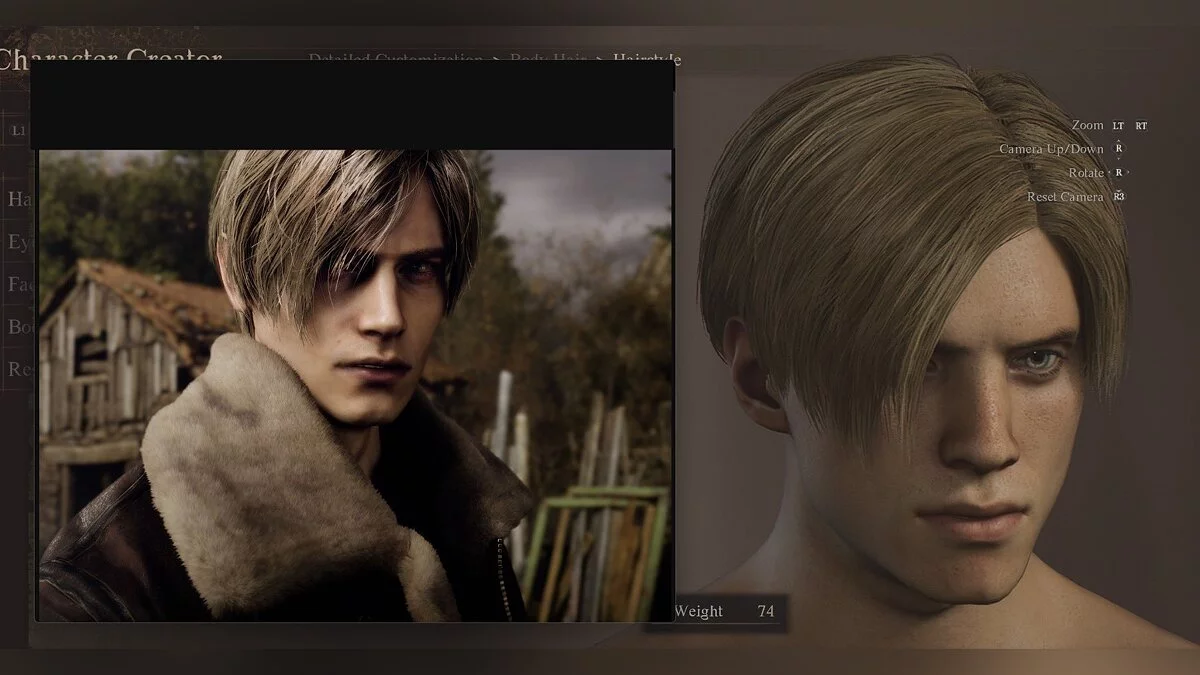The height and width of the screenshot is (675, 1200).
Task: Click the R3 Reset Camera icon
Action: pyautogui.click(x=1119, y=197)
